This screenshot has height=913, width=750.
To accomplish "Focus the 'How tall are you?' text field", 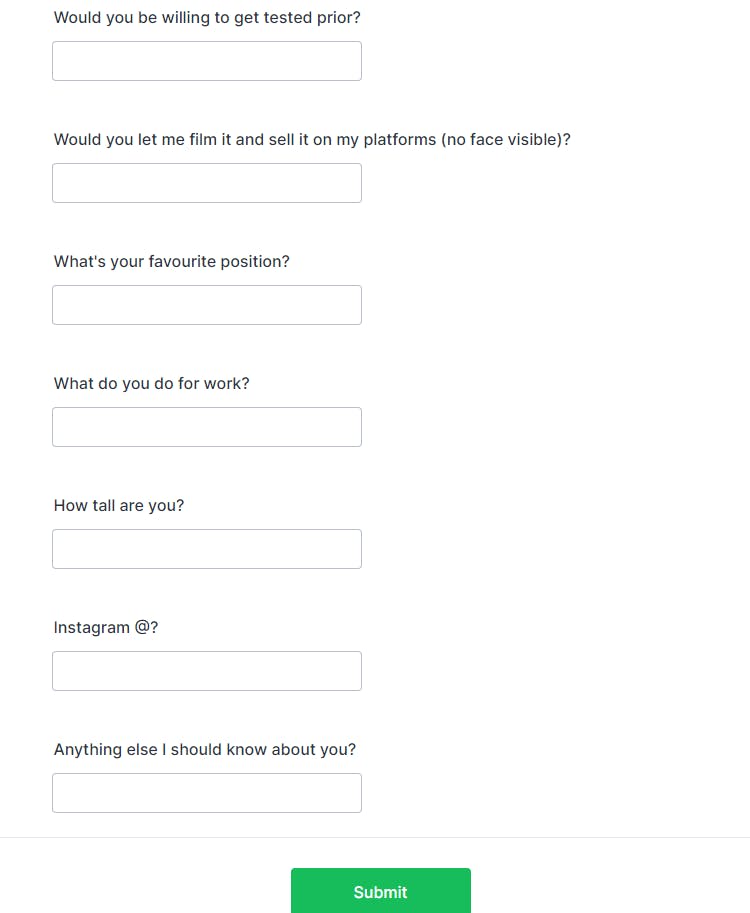I will [x=206, y=549].
